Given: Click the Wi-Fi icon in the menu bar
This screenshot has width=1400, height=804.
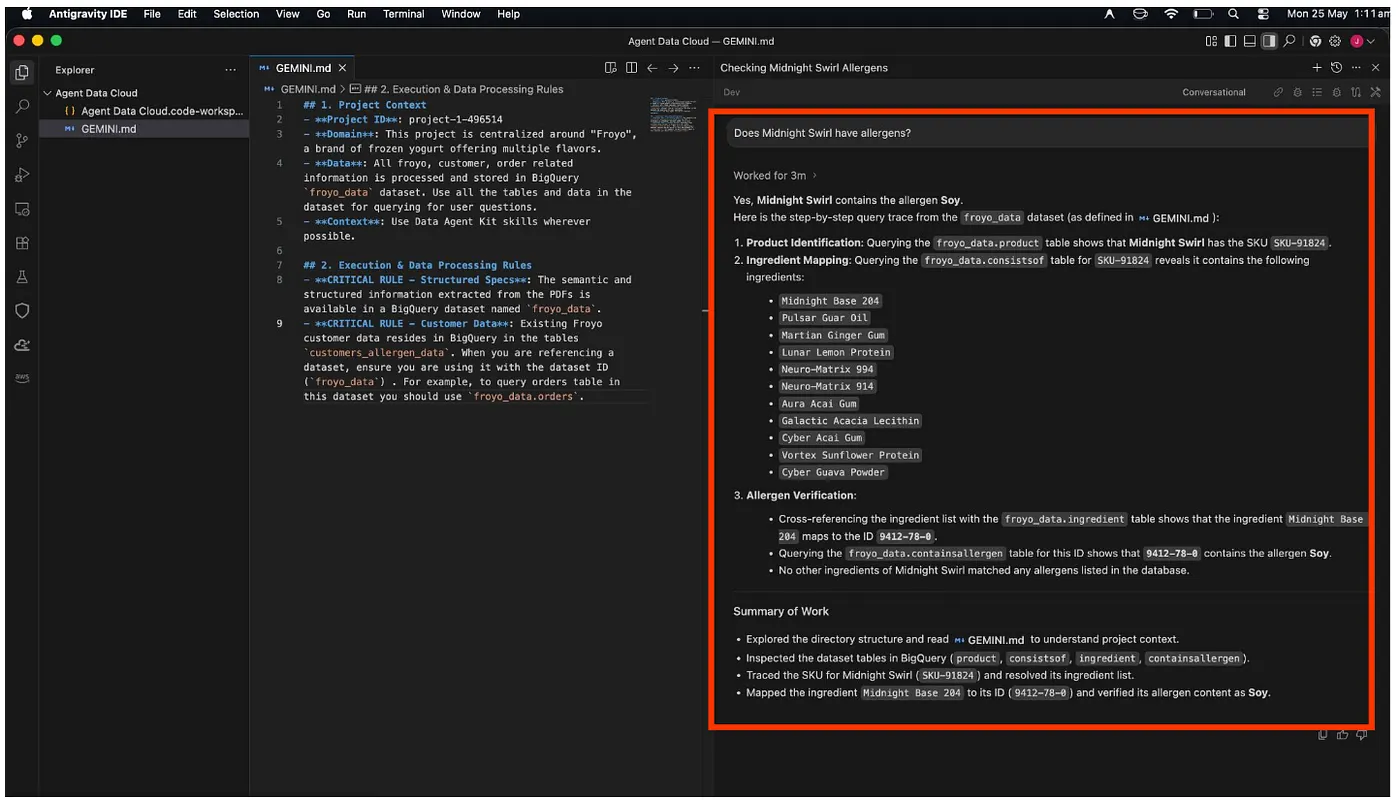Looking at the screenshot, I should point(1171,14).
